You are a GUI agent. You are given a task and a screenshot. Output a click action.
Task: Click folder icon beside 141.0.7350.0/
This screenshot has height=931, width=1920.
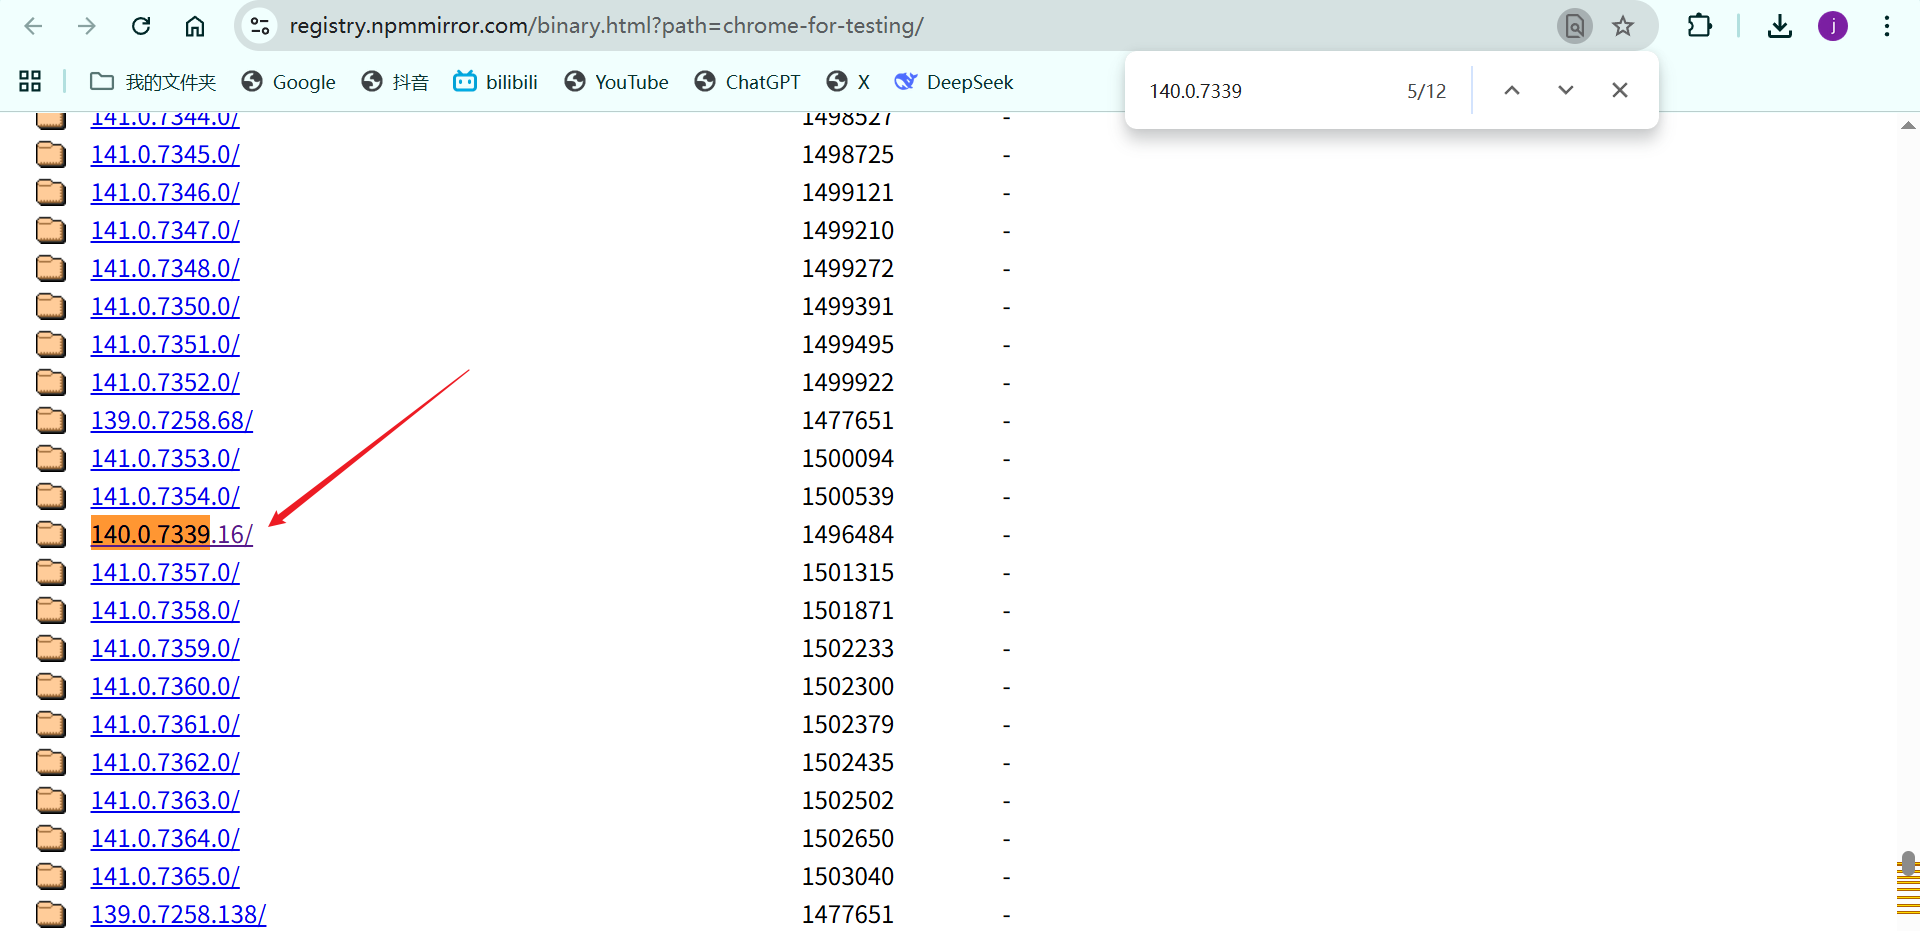tap(51, 307)
